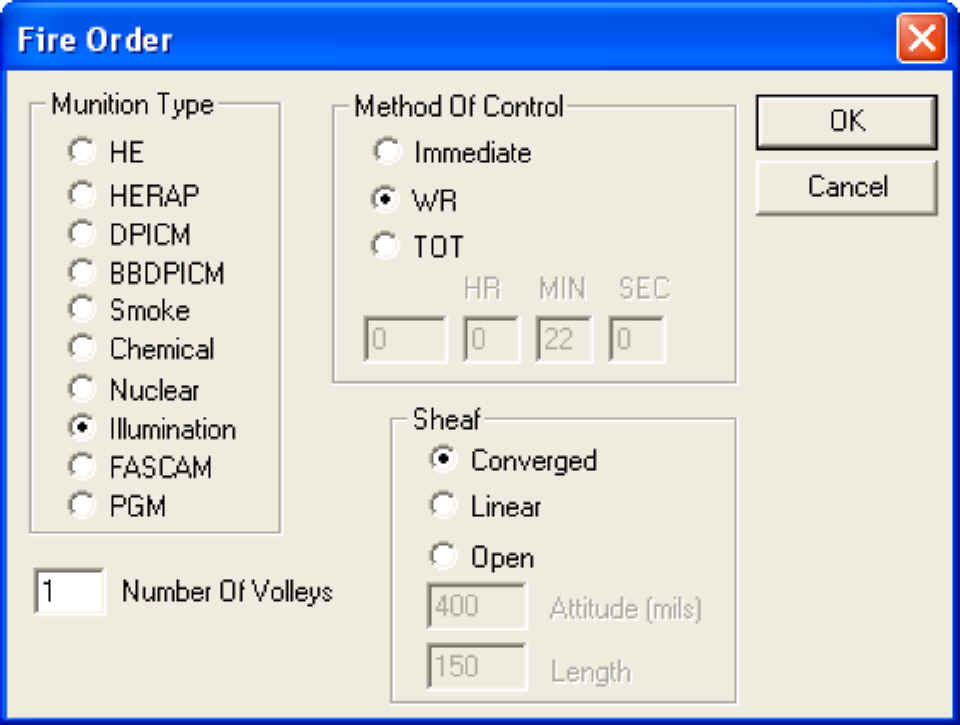Select Nuclear munition radio button
Viewport: 960px width, 725px height.
pyautogui.click(x=81, y=389)
